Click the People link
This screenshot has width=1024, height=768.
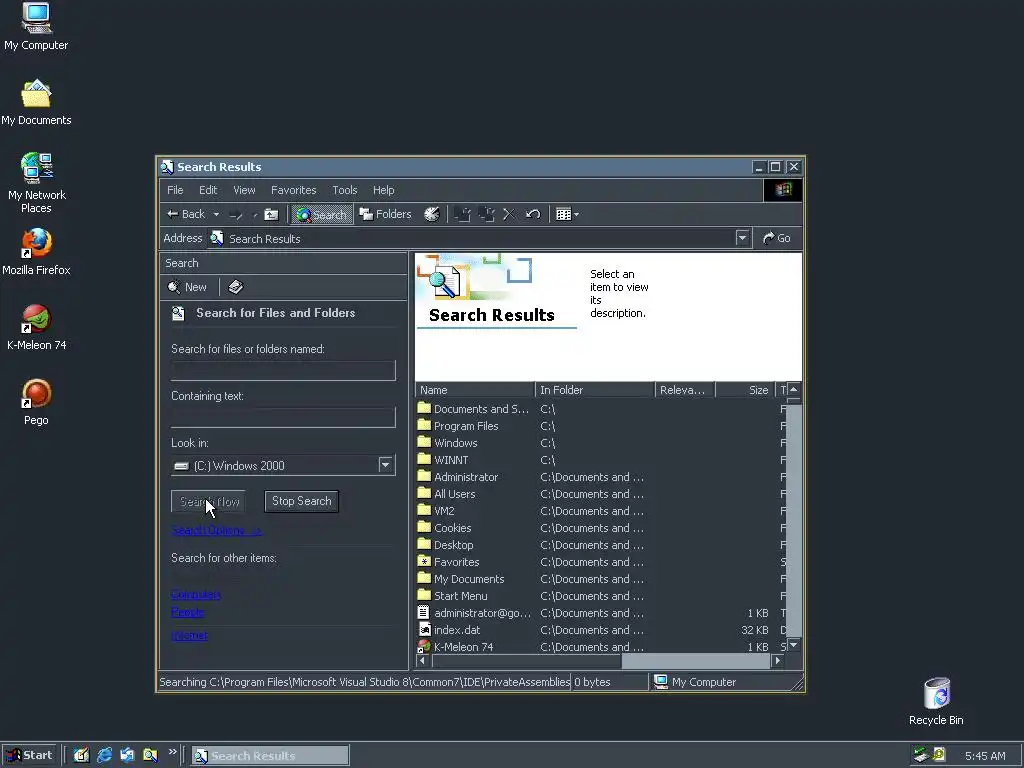(187, 612)
